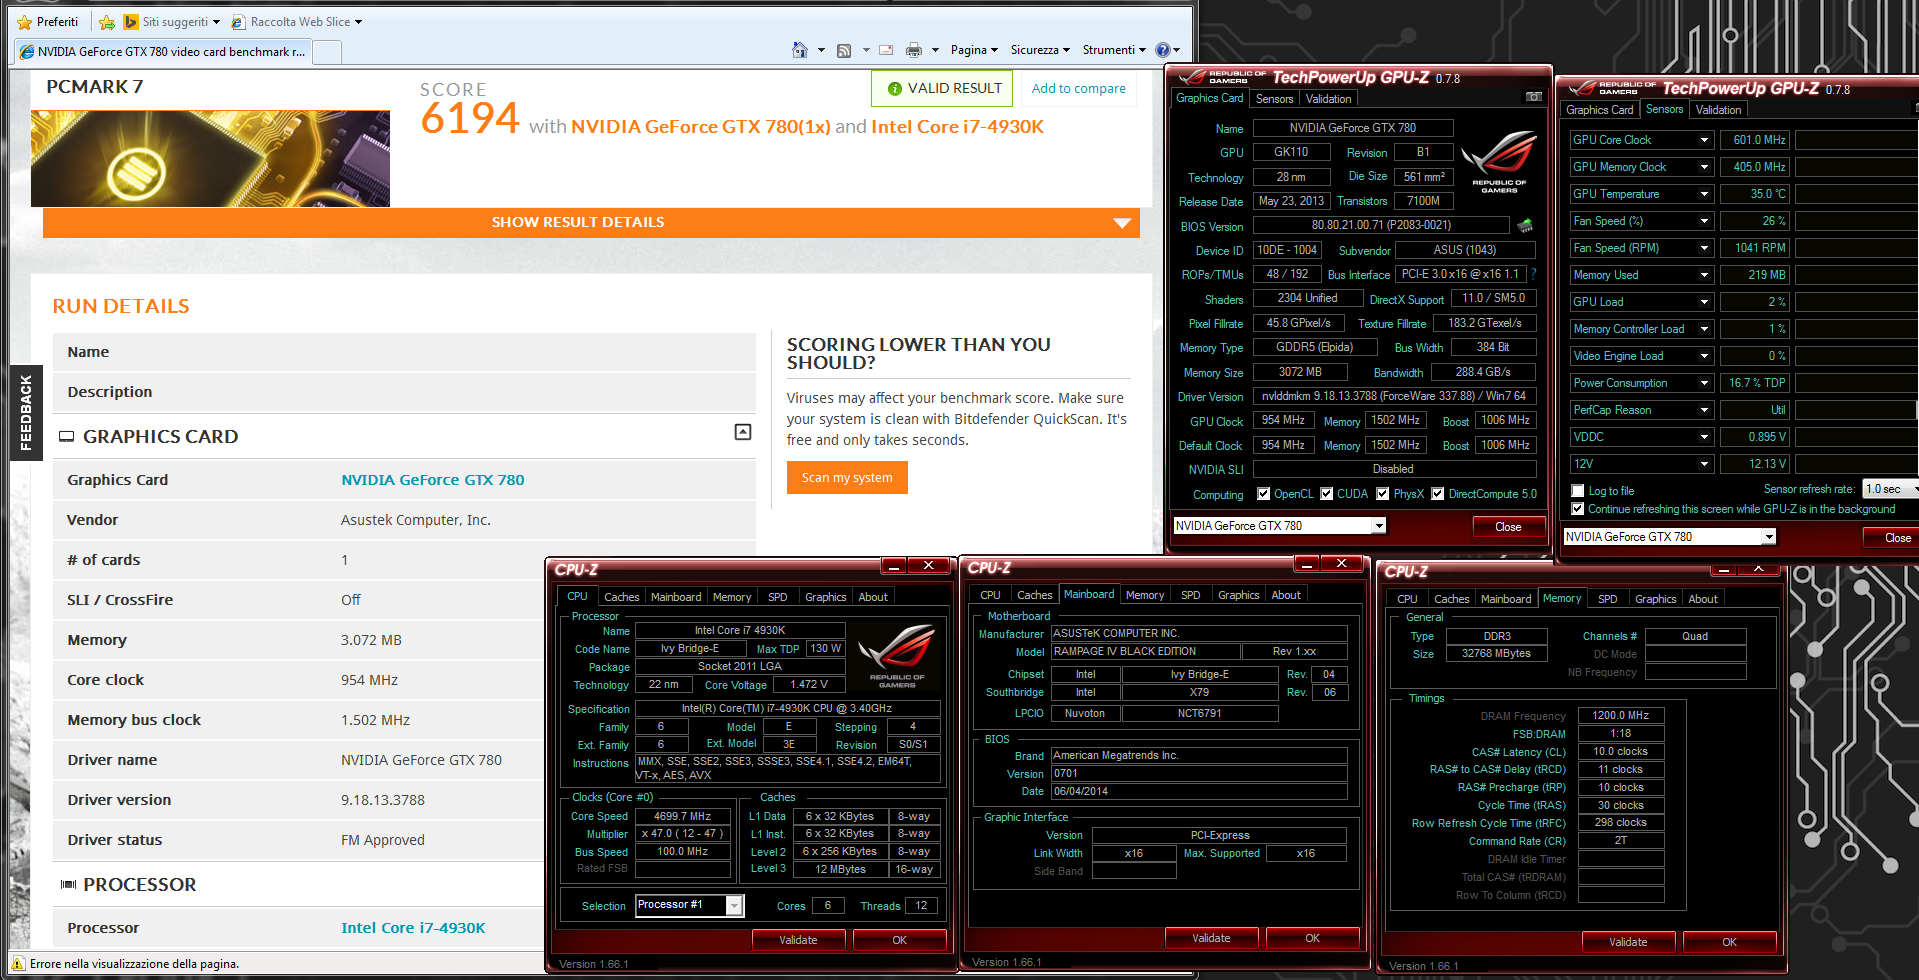The height and width of the screenshot is (980, 1919).
Task: Click the Bus Interface question mark in GPU-Z
Action: tap(1533, 274)
